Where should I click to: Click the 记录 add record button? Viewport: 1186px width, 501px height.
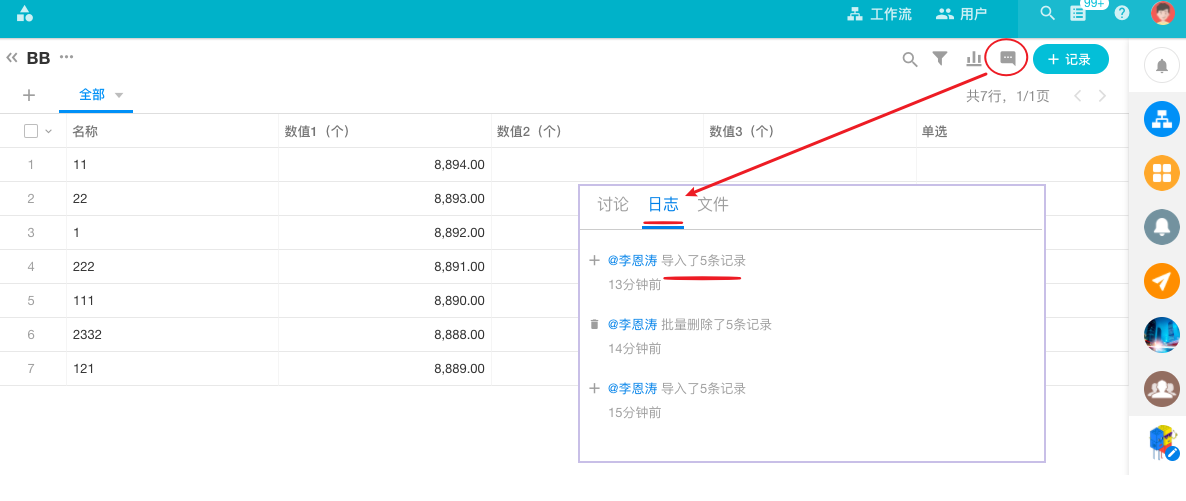1070,59
